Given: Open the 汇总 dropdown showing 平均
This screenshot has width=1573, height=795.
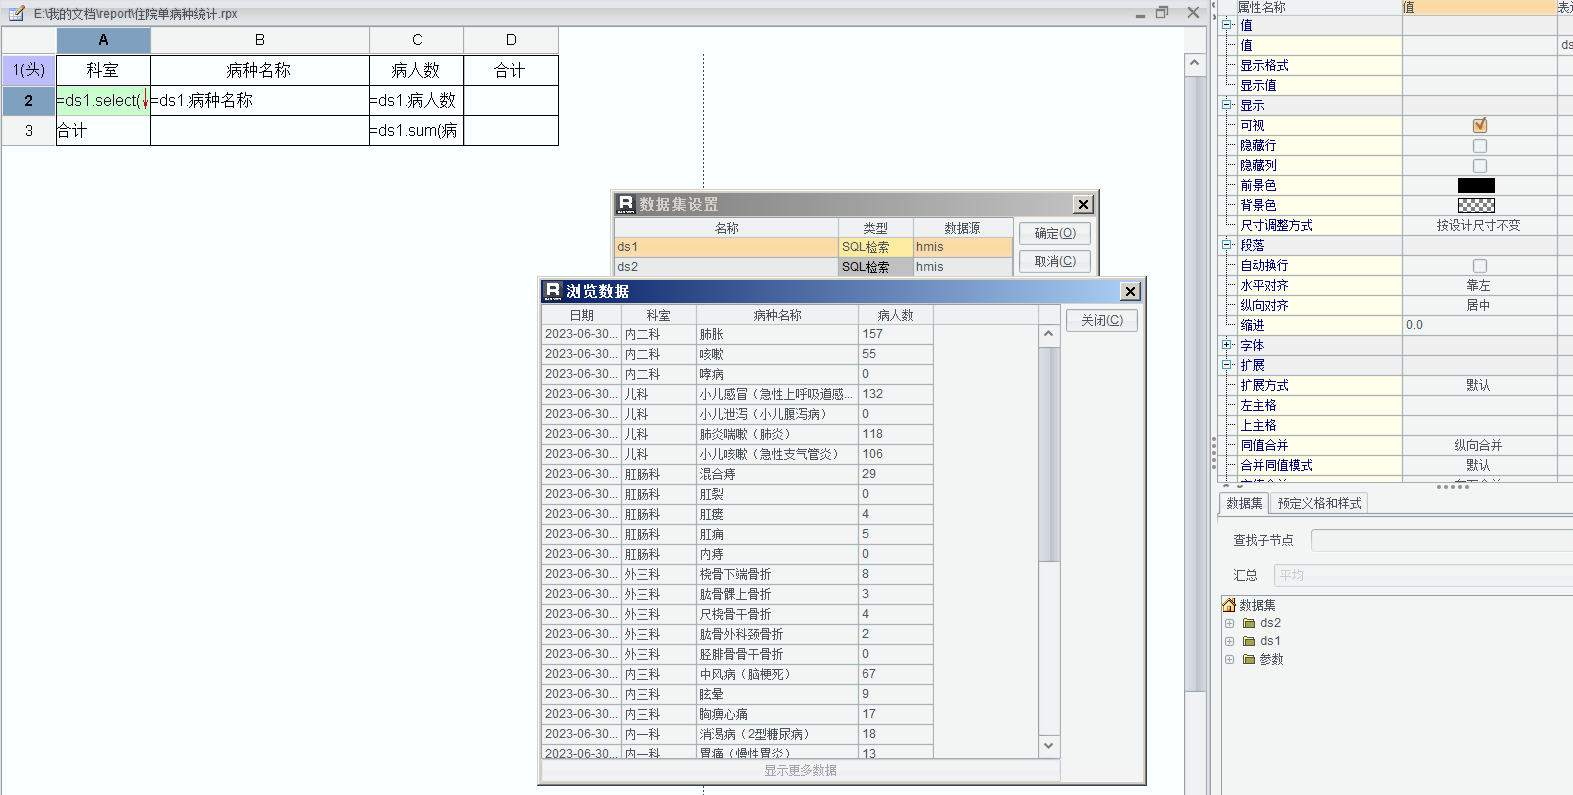Looking at the screenshot, I should point(1423,575).
